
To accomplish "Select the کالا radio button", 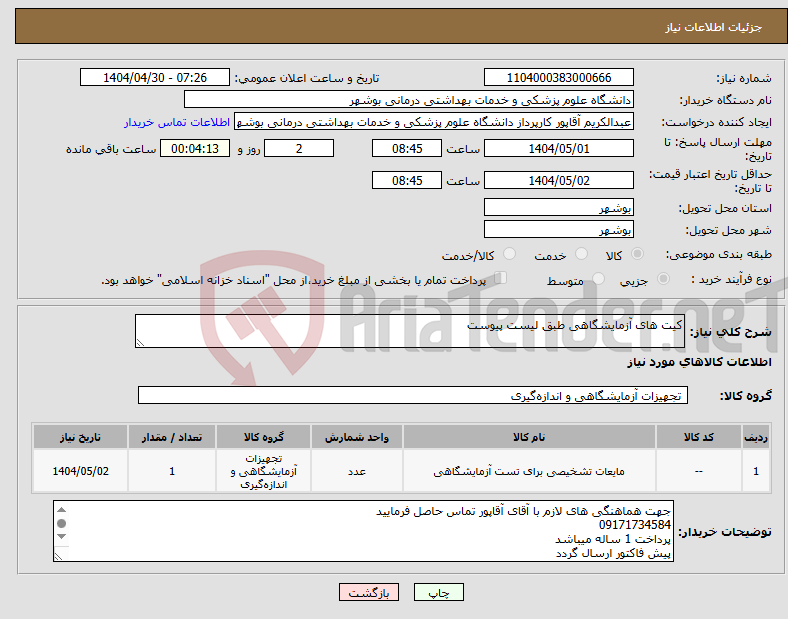I will pos(637,254).
